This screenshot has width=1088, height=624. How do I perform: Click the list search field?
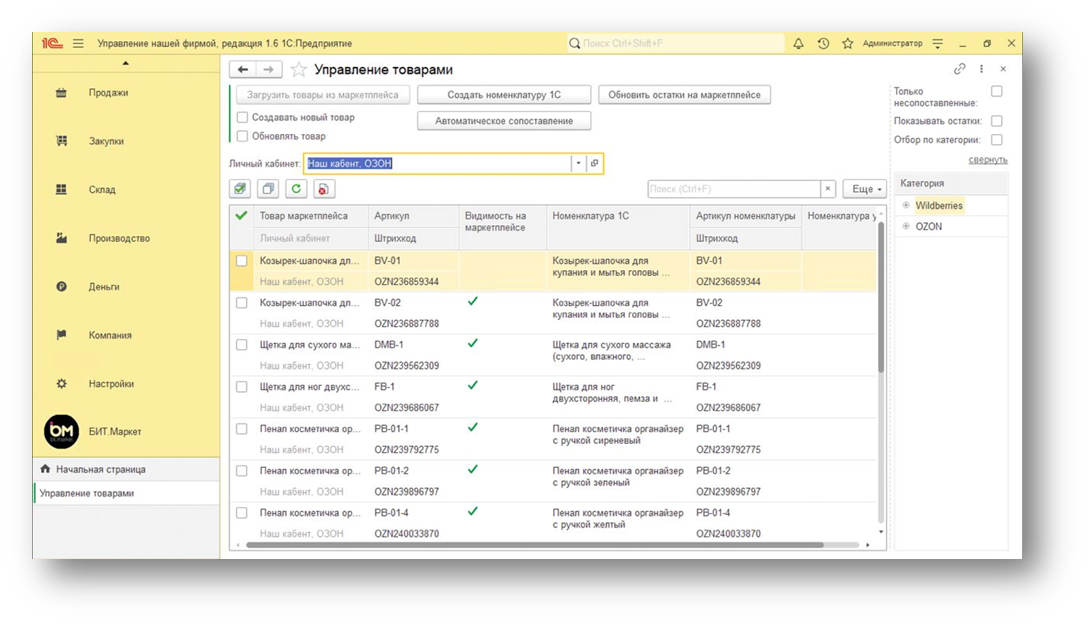pyautogui.click(x=734, y=189)
